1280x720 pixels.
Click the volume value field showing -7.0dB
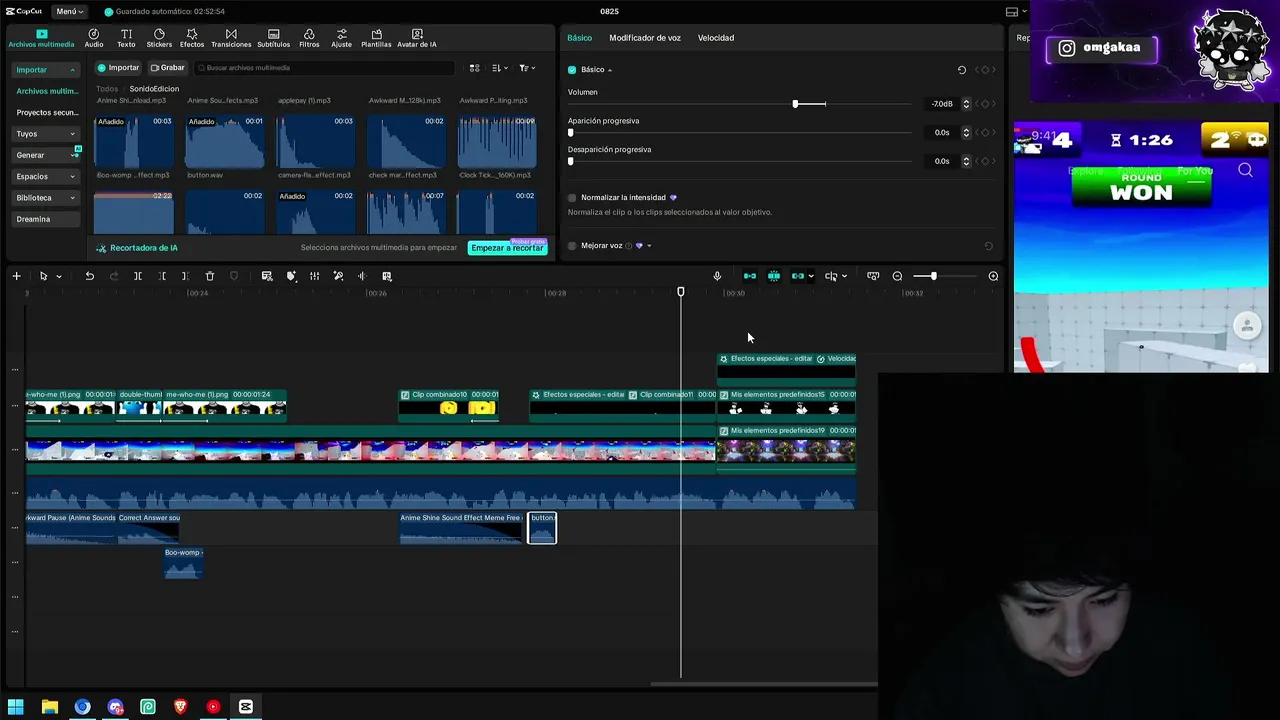pyautogui.click(x=941, y=104)
